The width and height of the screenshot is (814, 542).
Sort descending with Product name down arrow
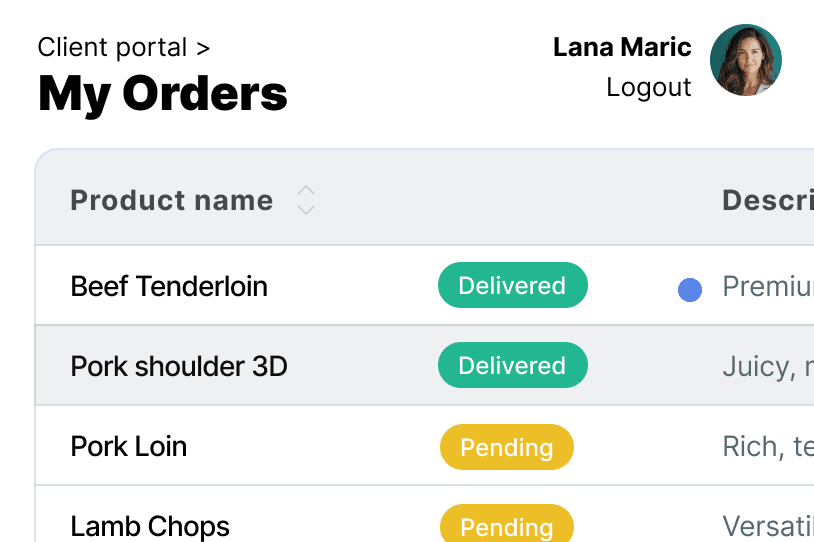(306, 209)
